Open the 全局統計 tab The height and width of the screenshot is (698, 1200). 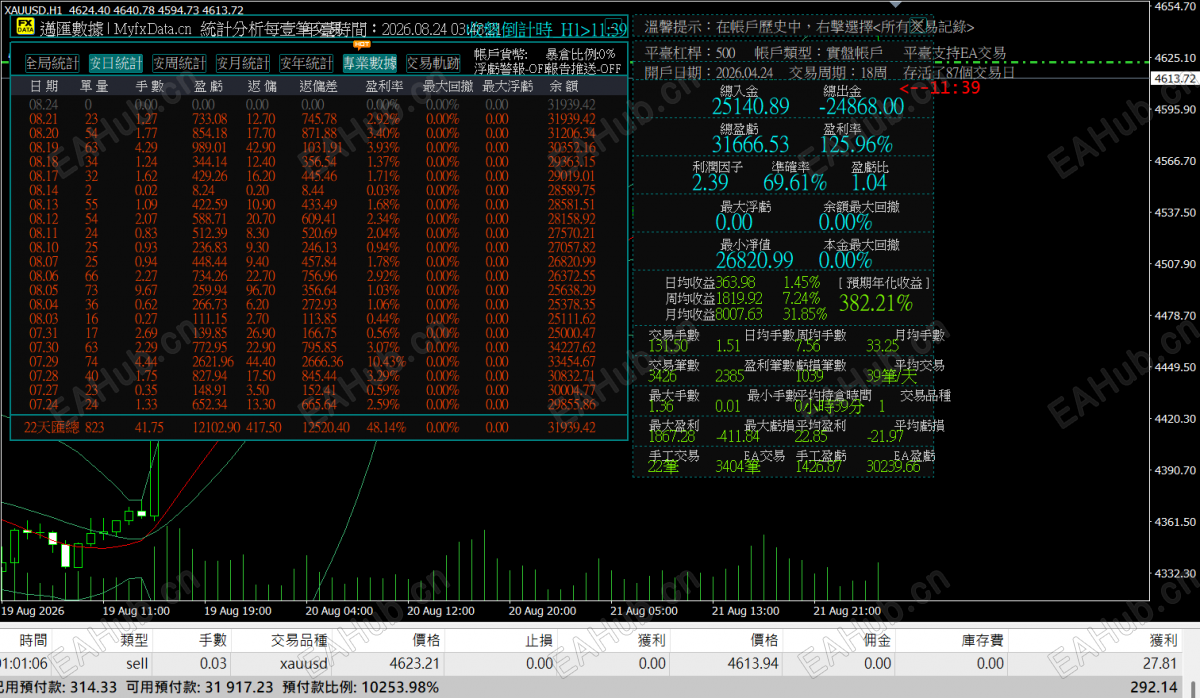point(52,64)
